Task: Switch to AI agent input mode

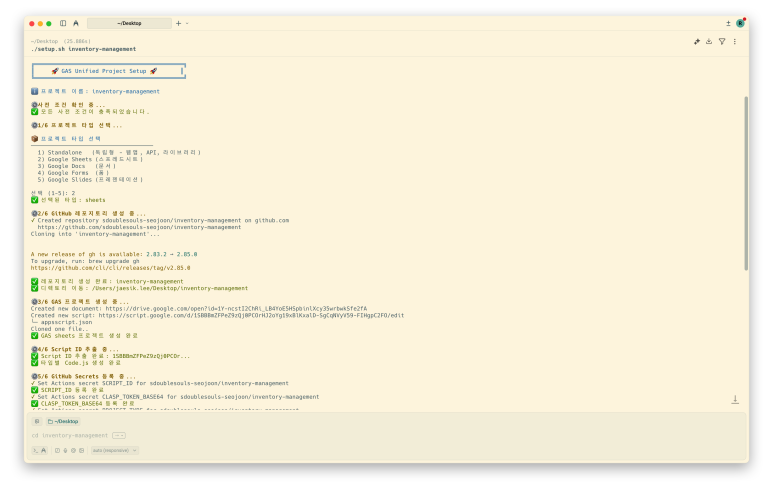Action: (x=44, y=450)
